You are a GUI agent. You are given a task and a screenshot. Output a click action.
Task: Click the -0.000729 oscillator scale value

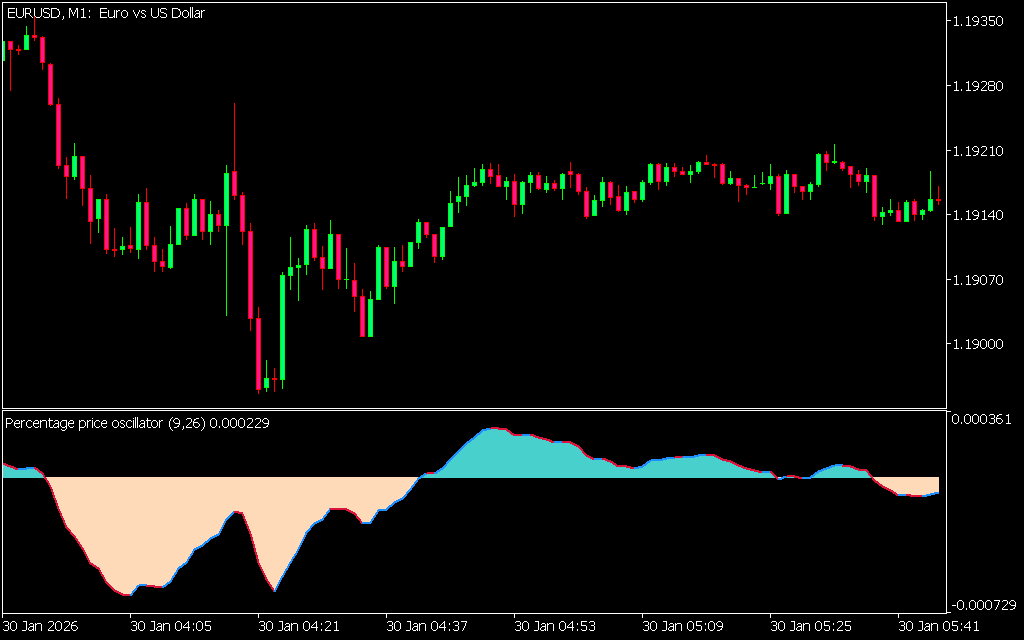pos(984,605)
